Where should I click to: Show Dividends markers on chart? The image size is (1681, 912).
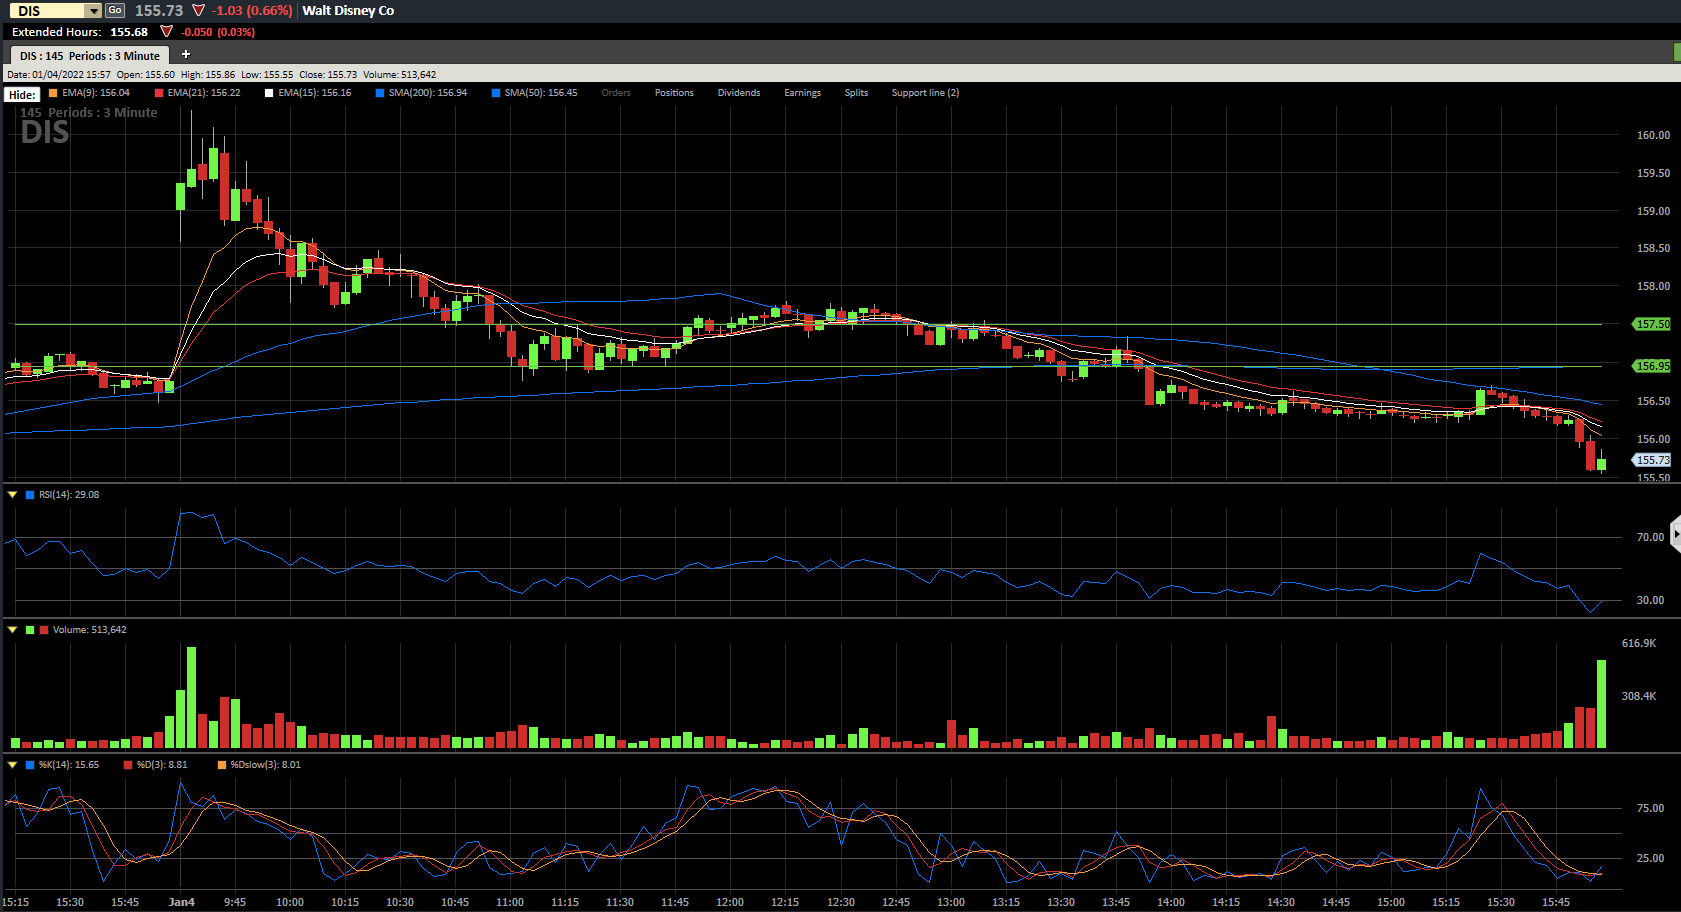tap(739, 93)
